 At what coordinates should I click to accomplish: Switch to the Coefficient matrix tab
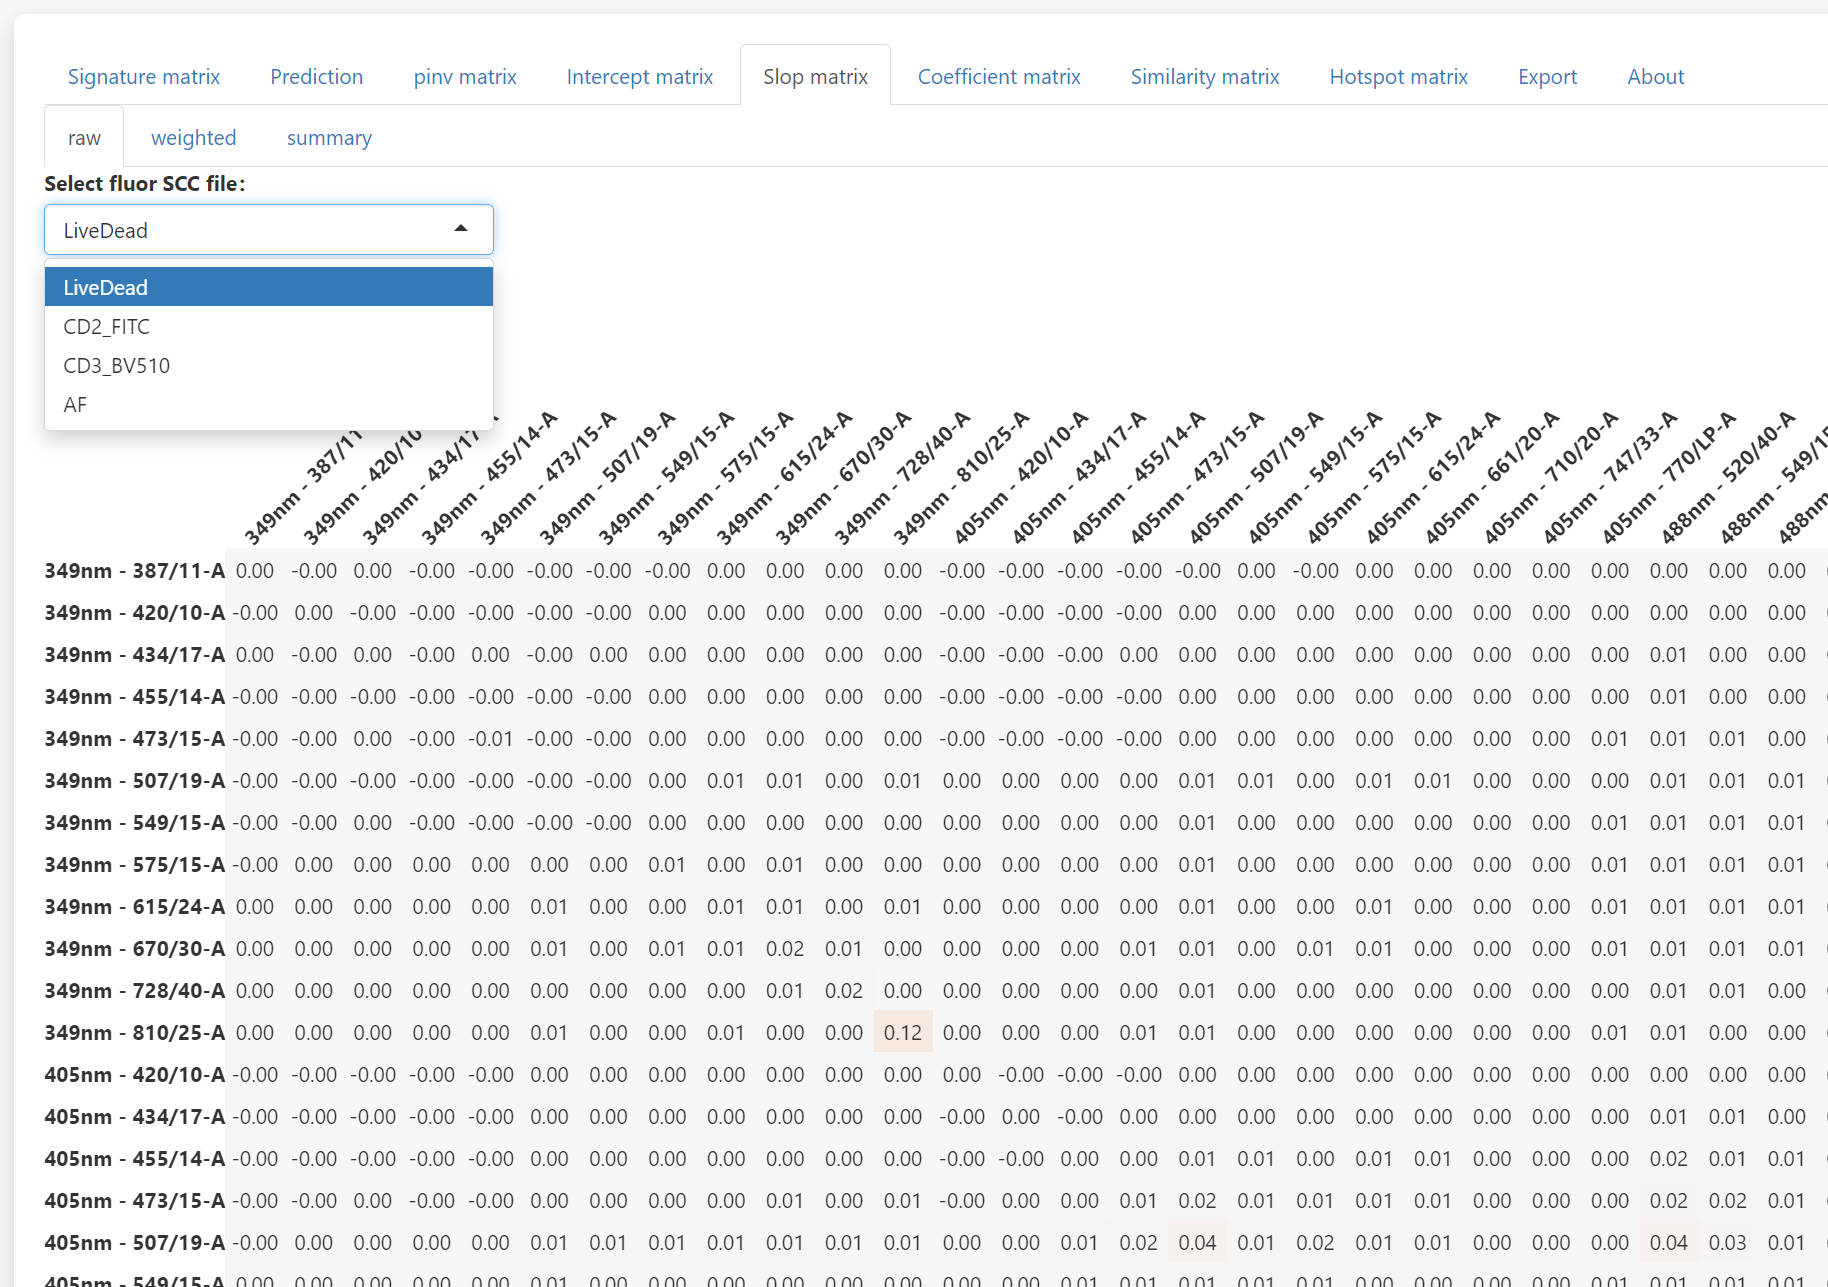point(998,77)
